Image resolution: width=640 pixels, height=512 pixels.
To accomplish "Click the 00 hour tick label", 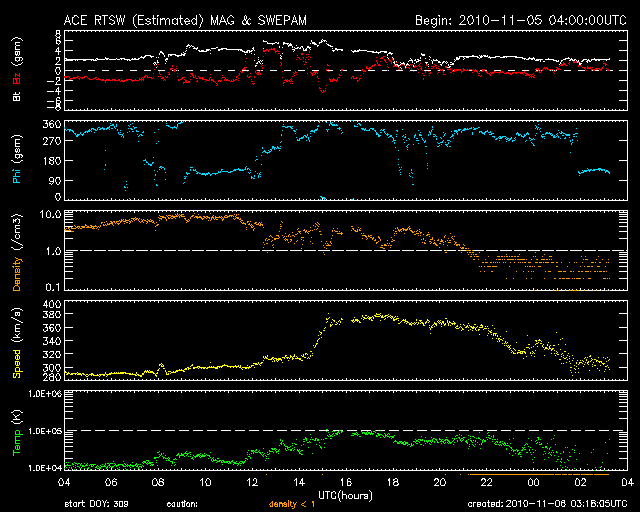I will pos(533,483).
